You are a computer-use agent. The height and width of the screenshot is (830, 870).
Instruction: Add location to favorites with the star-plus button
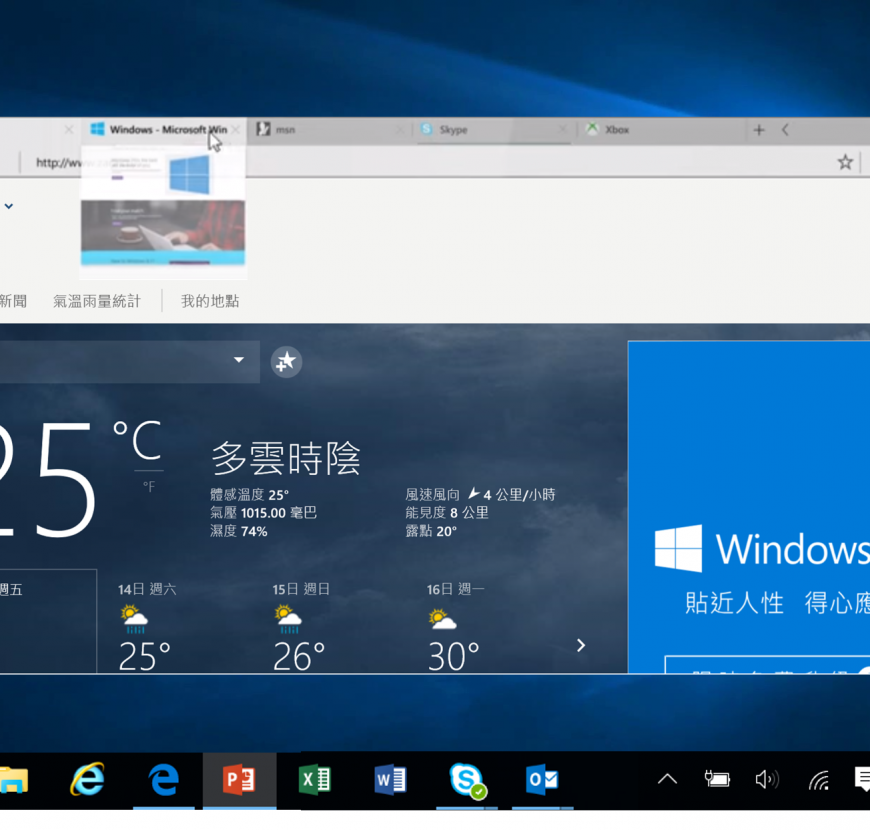[286, 362]
